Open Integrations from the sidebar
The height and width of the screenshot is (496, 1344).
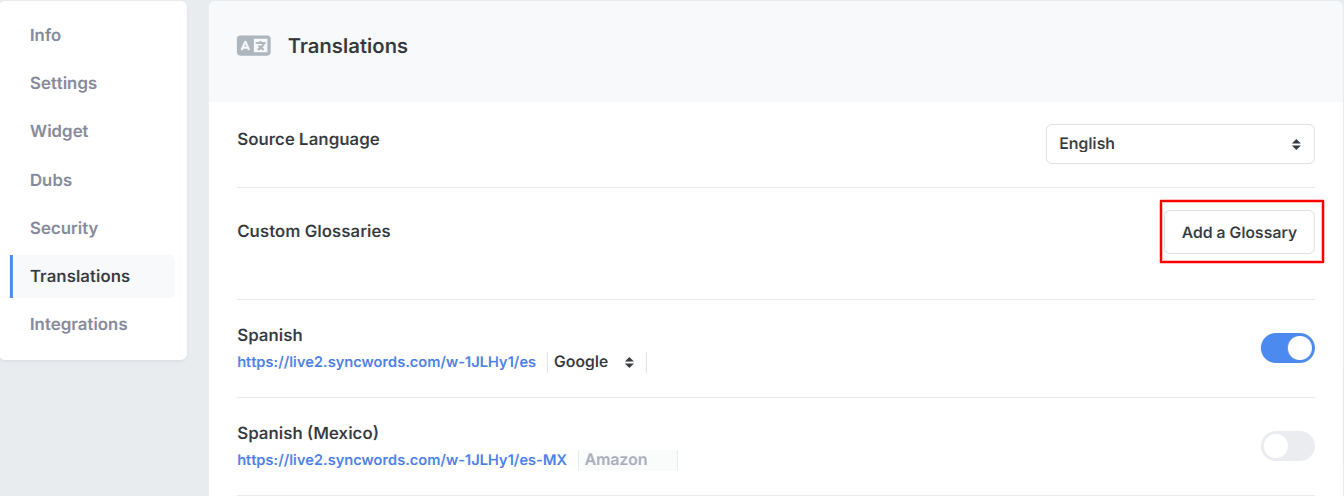point(78,324)
